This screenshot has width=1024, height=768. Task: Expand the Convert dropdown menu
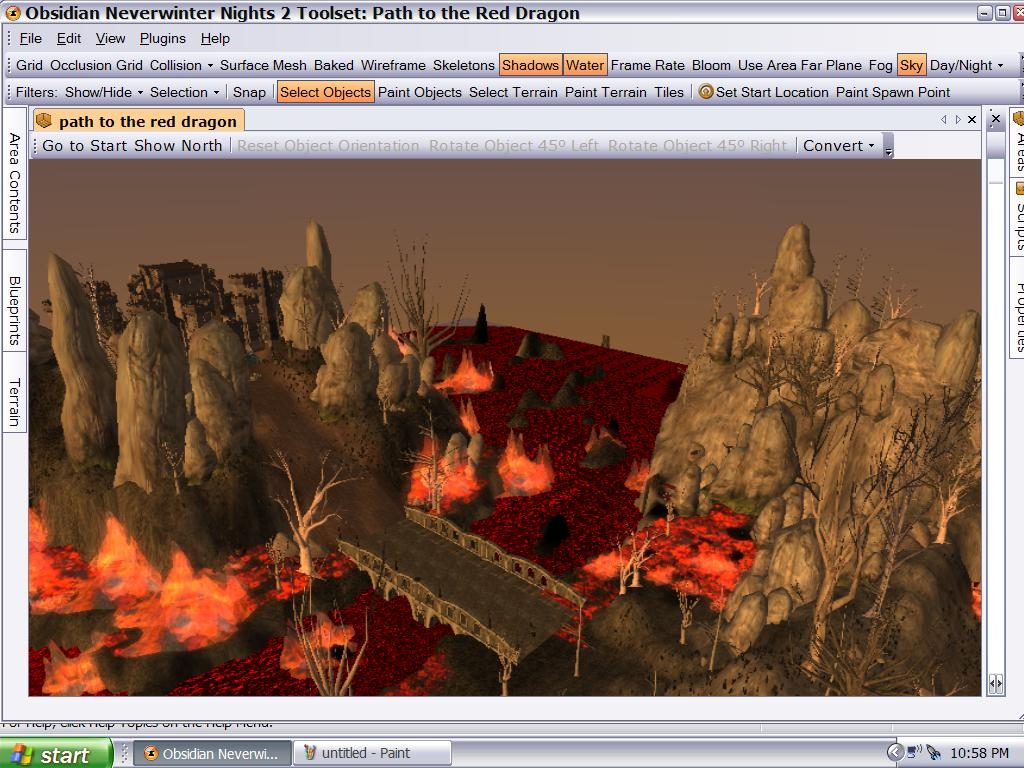tap(838, 145)
